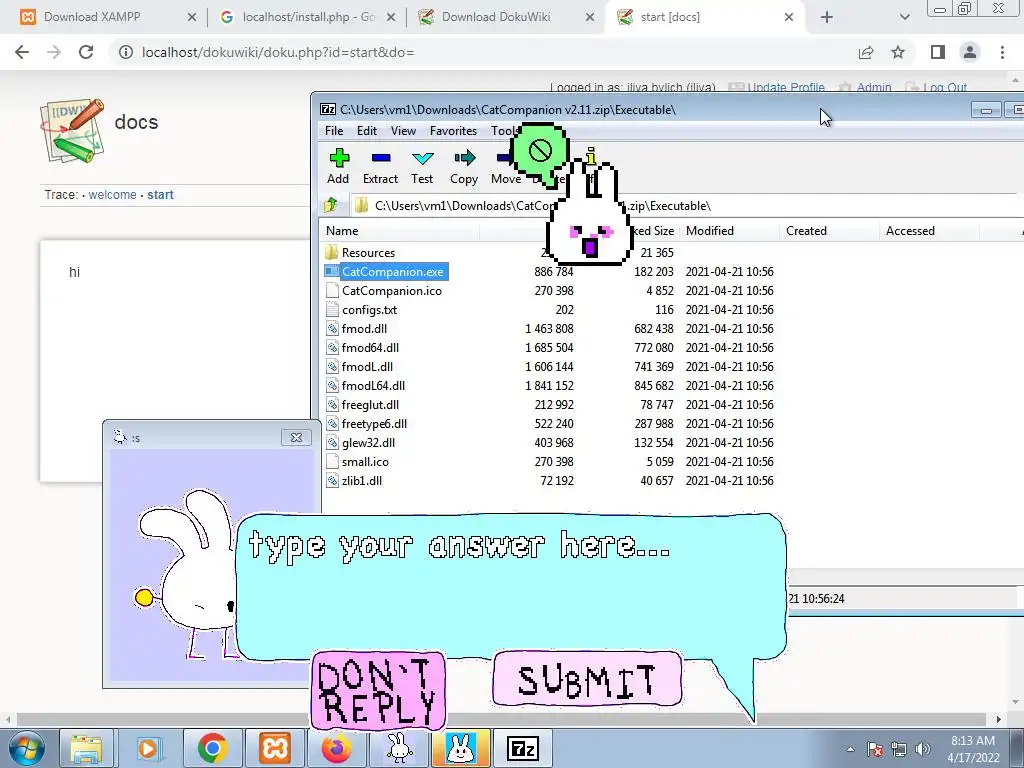Viewport: 1024px width, 768px height.
Task: Open Chrome side panel icon
Action: pyautogui.click(x=938, y=52)
